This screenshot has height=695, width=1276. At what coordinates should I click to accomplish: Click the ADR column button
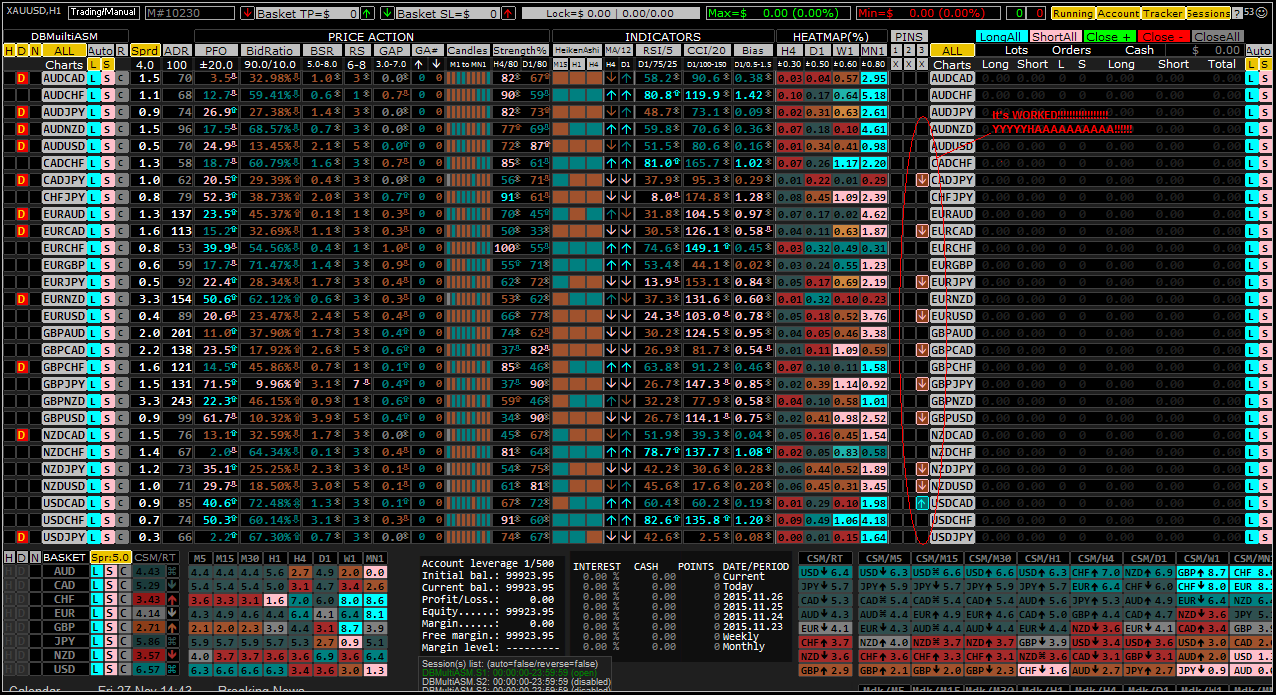coord(177,50)
